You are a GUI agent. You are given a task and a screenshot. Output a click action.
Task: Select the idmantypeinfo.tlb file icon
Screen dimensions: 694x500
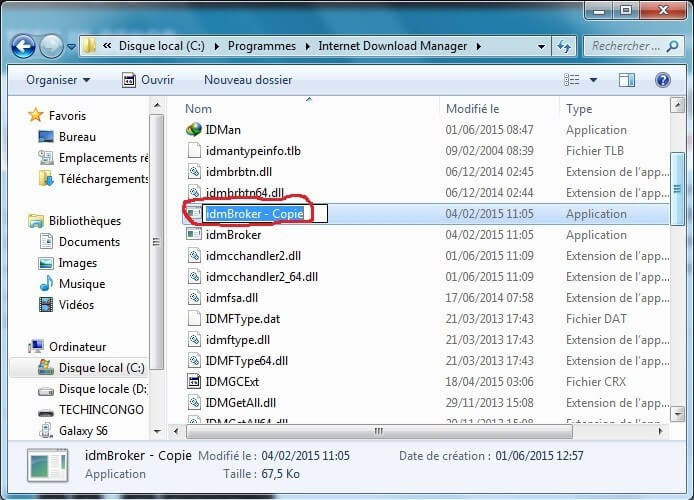tap(194, 150)
